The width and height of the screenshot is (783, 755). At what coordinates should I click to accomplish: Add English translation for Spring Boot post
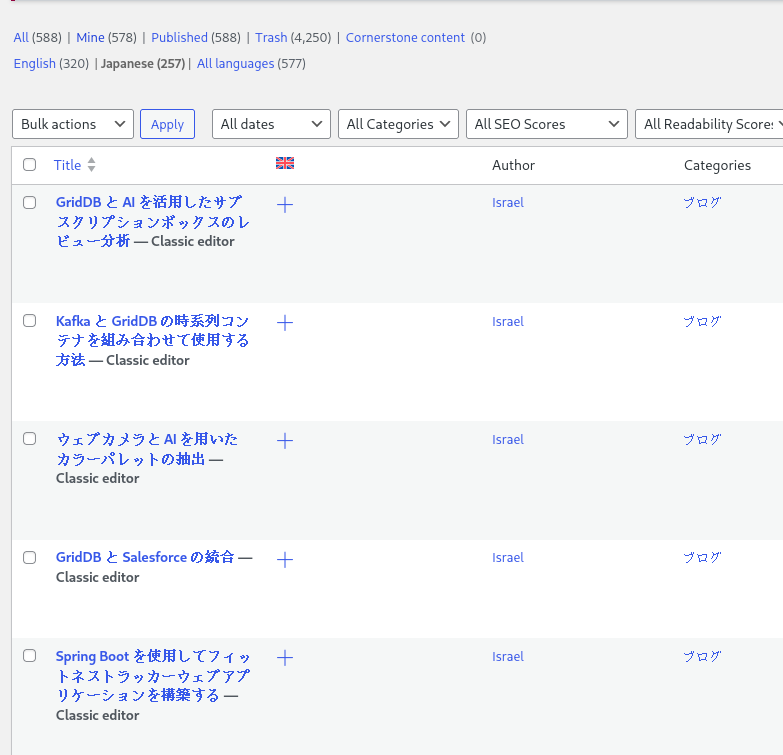click(285, 658)
